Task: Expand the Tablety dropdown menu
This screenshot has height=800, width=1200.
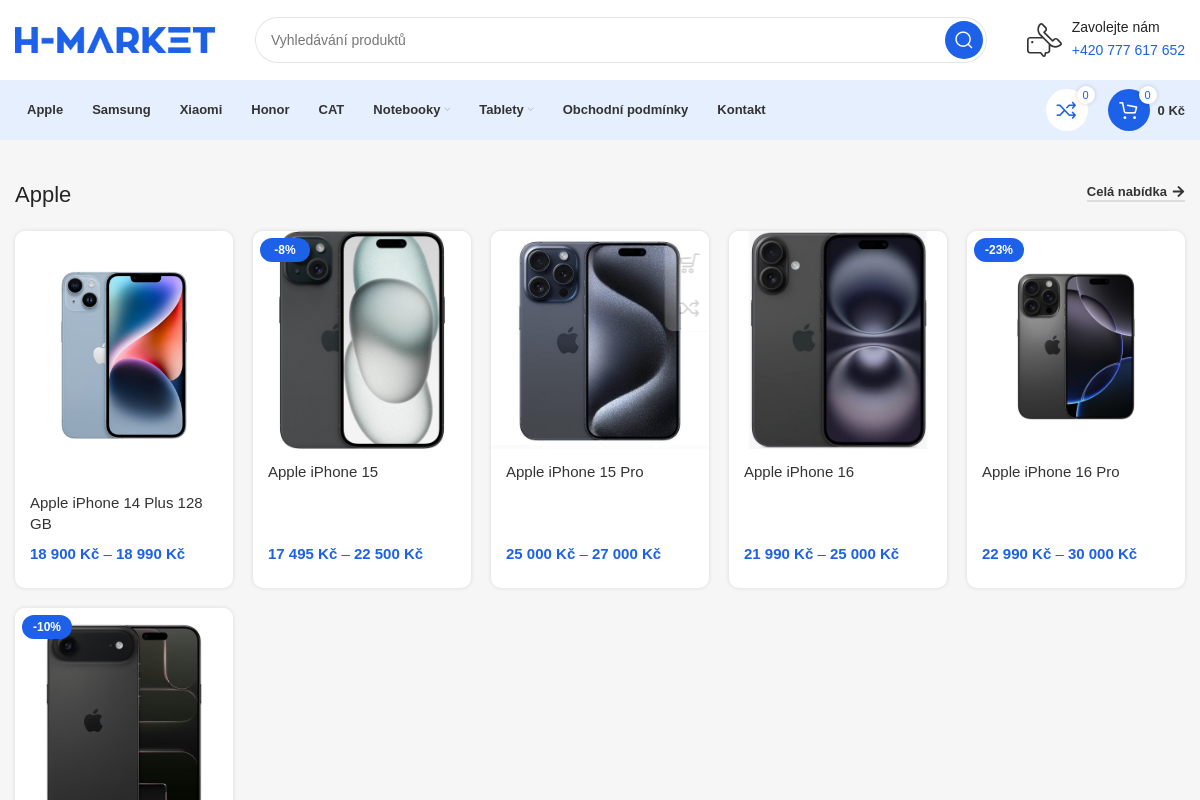Action: coord(506,110)
